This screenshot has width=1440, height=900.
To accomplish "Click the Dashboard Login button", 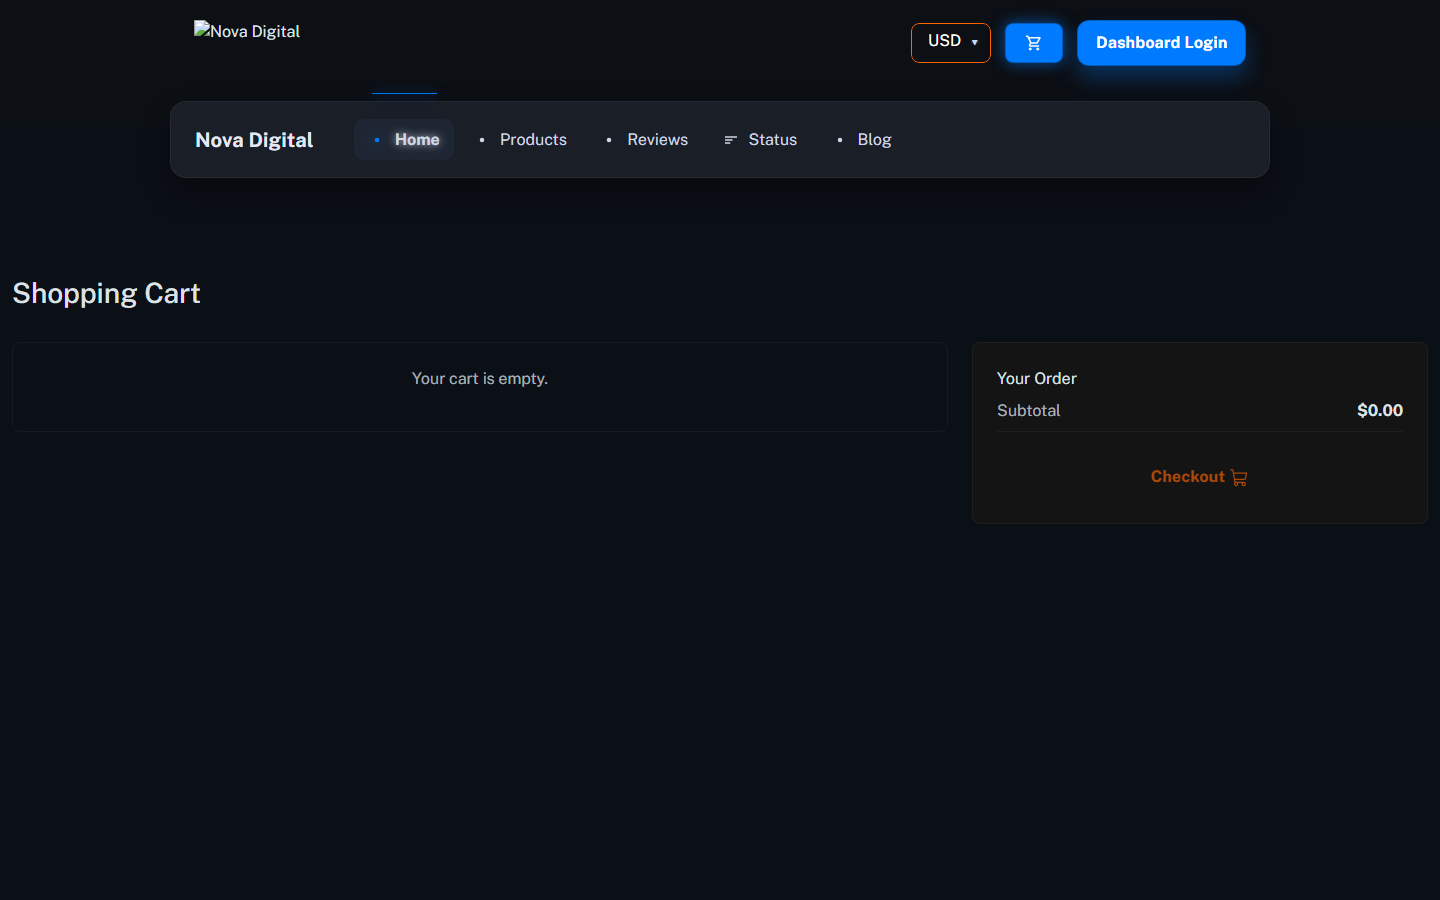I will tap(1161, 43).
